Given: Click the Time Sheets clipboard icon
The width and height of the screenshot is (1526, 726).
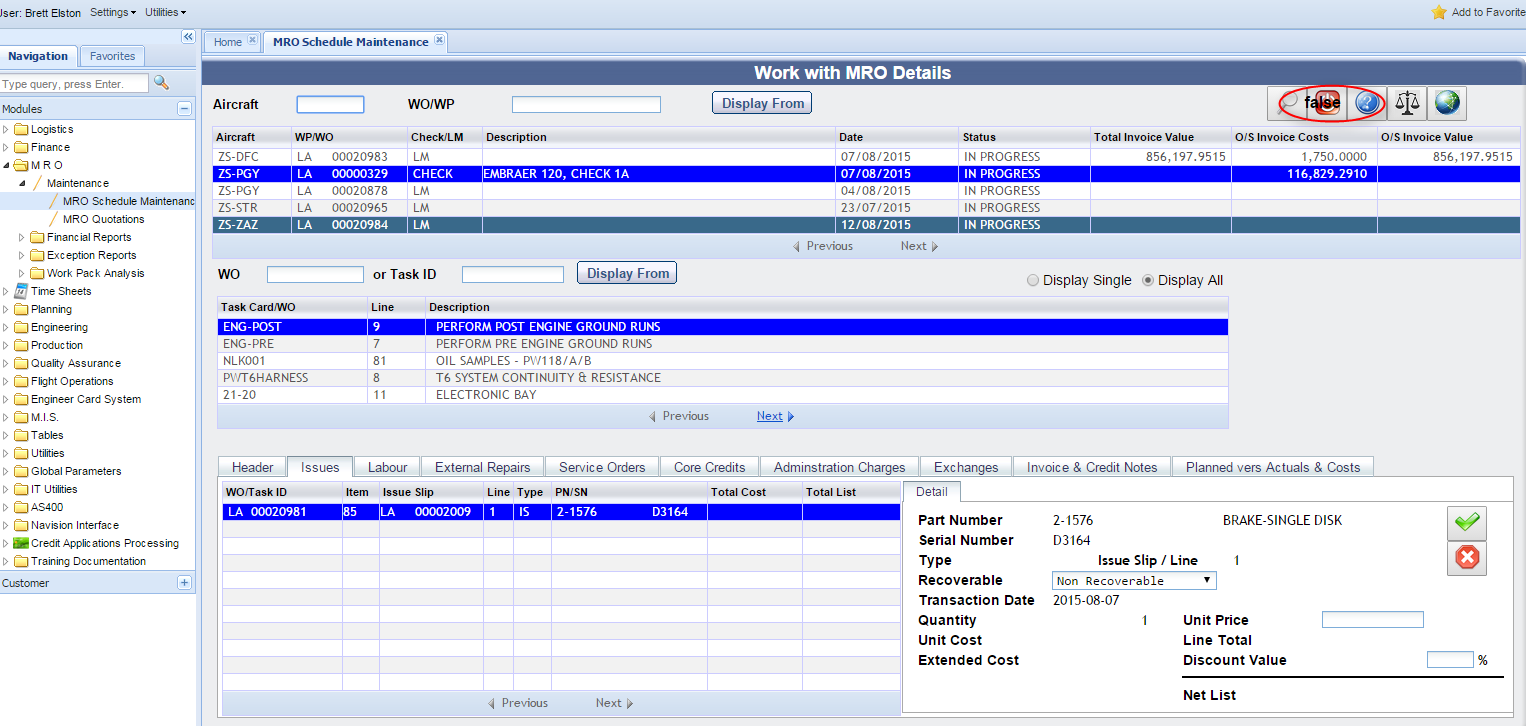Looking at the screenshot, I should pos(21,291).
